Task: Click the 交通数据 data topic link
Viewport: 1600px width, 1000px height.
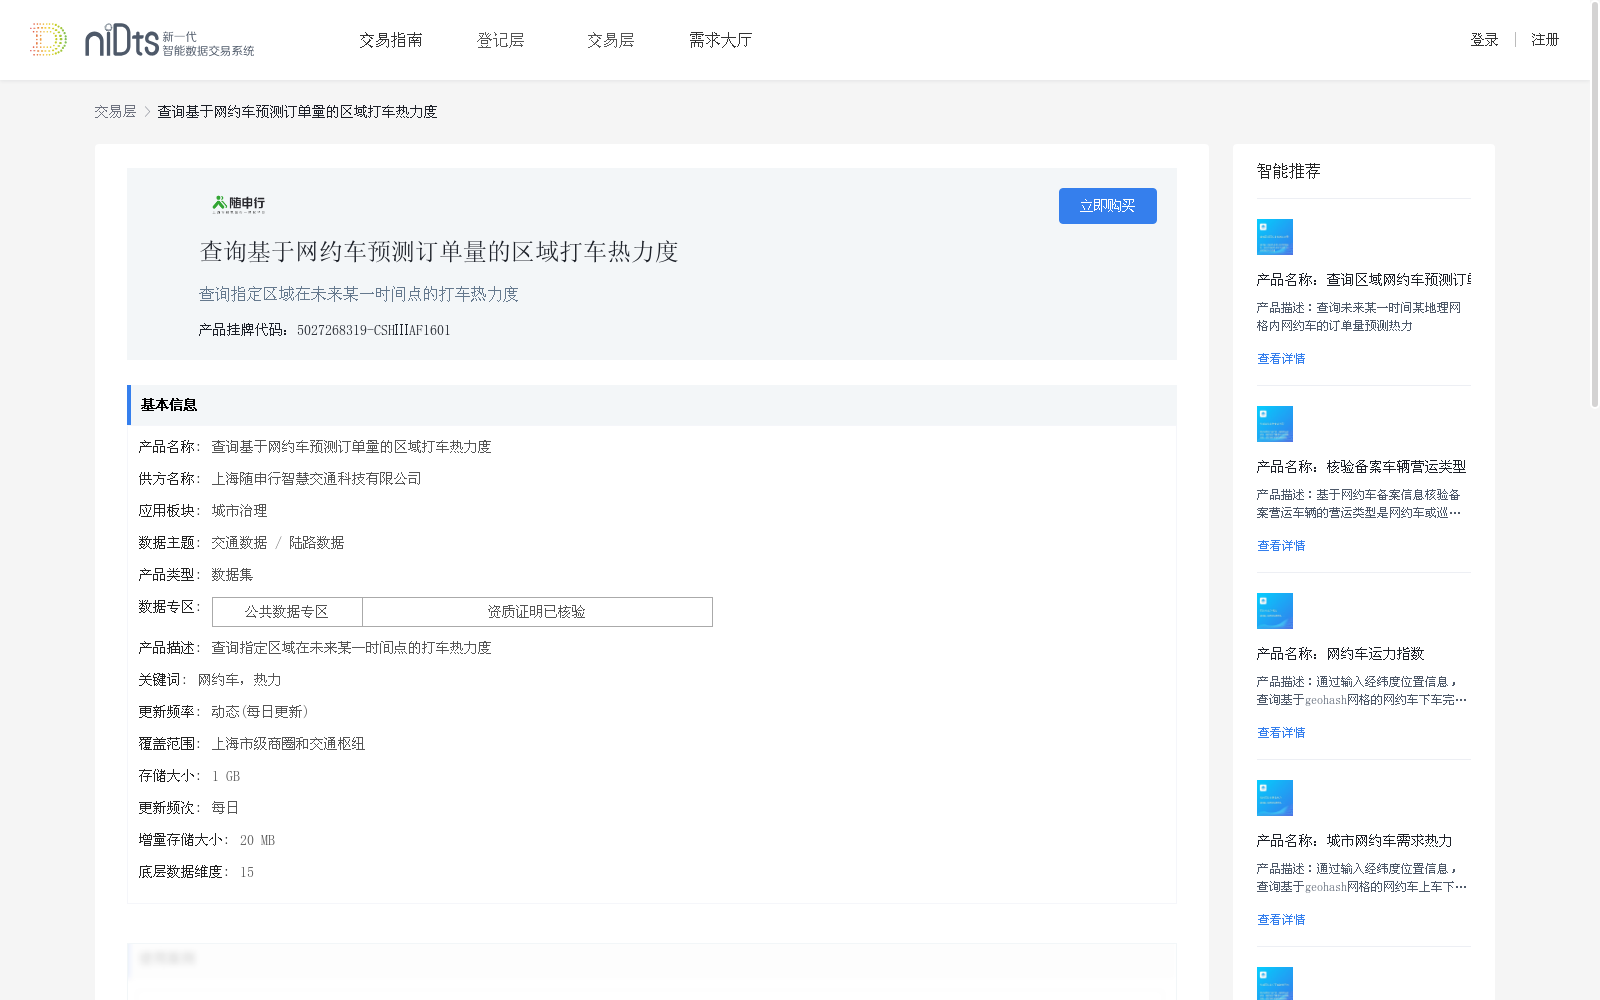Action: pos(238,542)
